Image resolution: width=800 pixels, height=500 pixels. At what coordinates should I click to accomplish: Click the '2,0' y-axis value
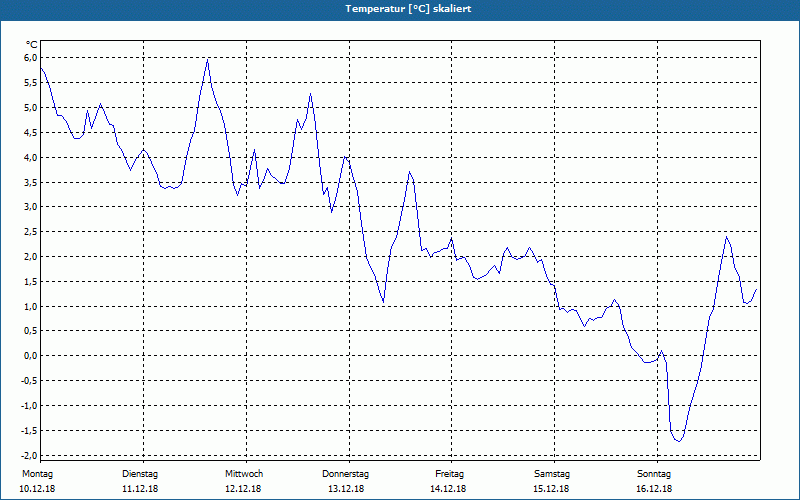coord(31,257)
